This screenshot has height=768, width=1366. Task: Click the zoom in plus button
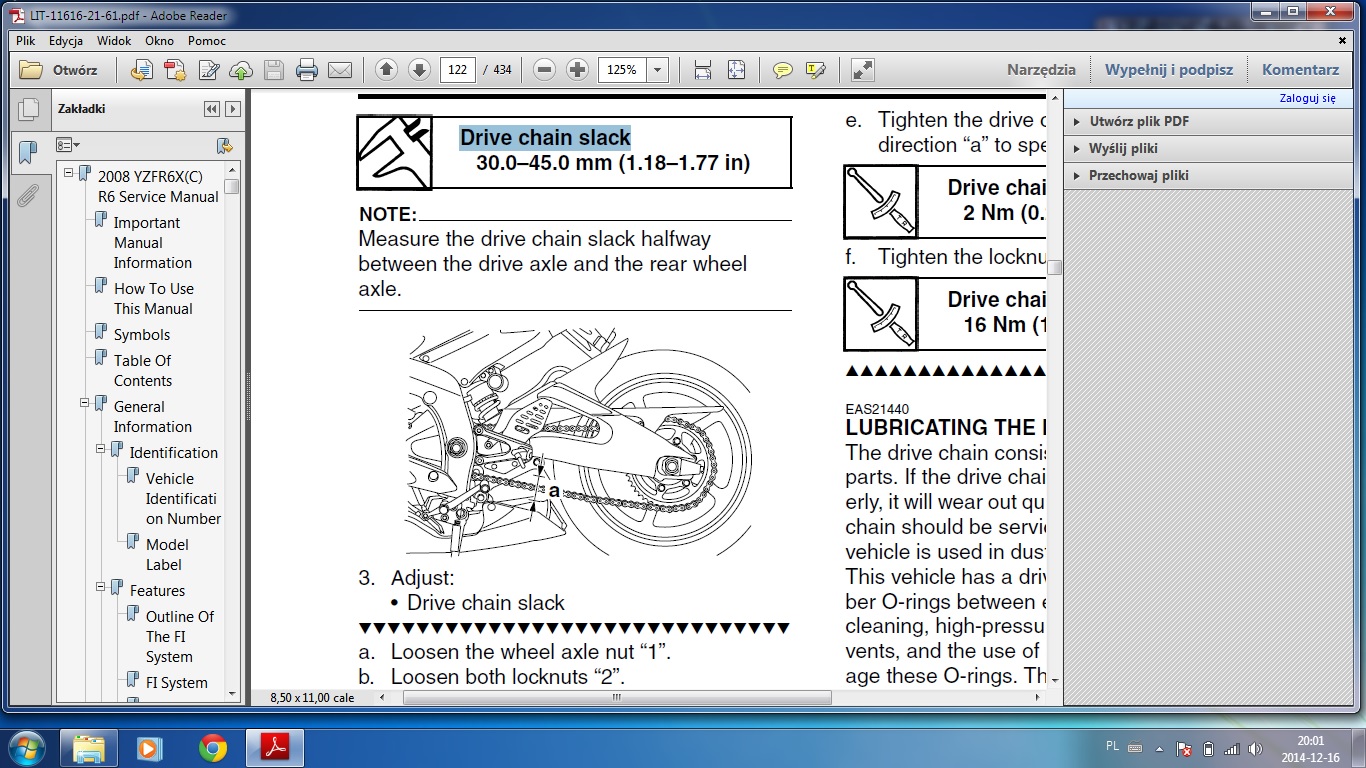click(x=577, y=70)
